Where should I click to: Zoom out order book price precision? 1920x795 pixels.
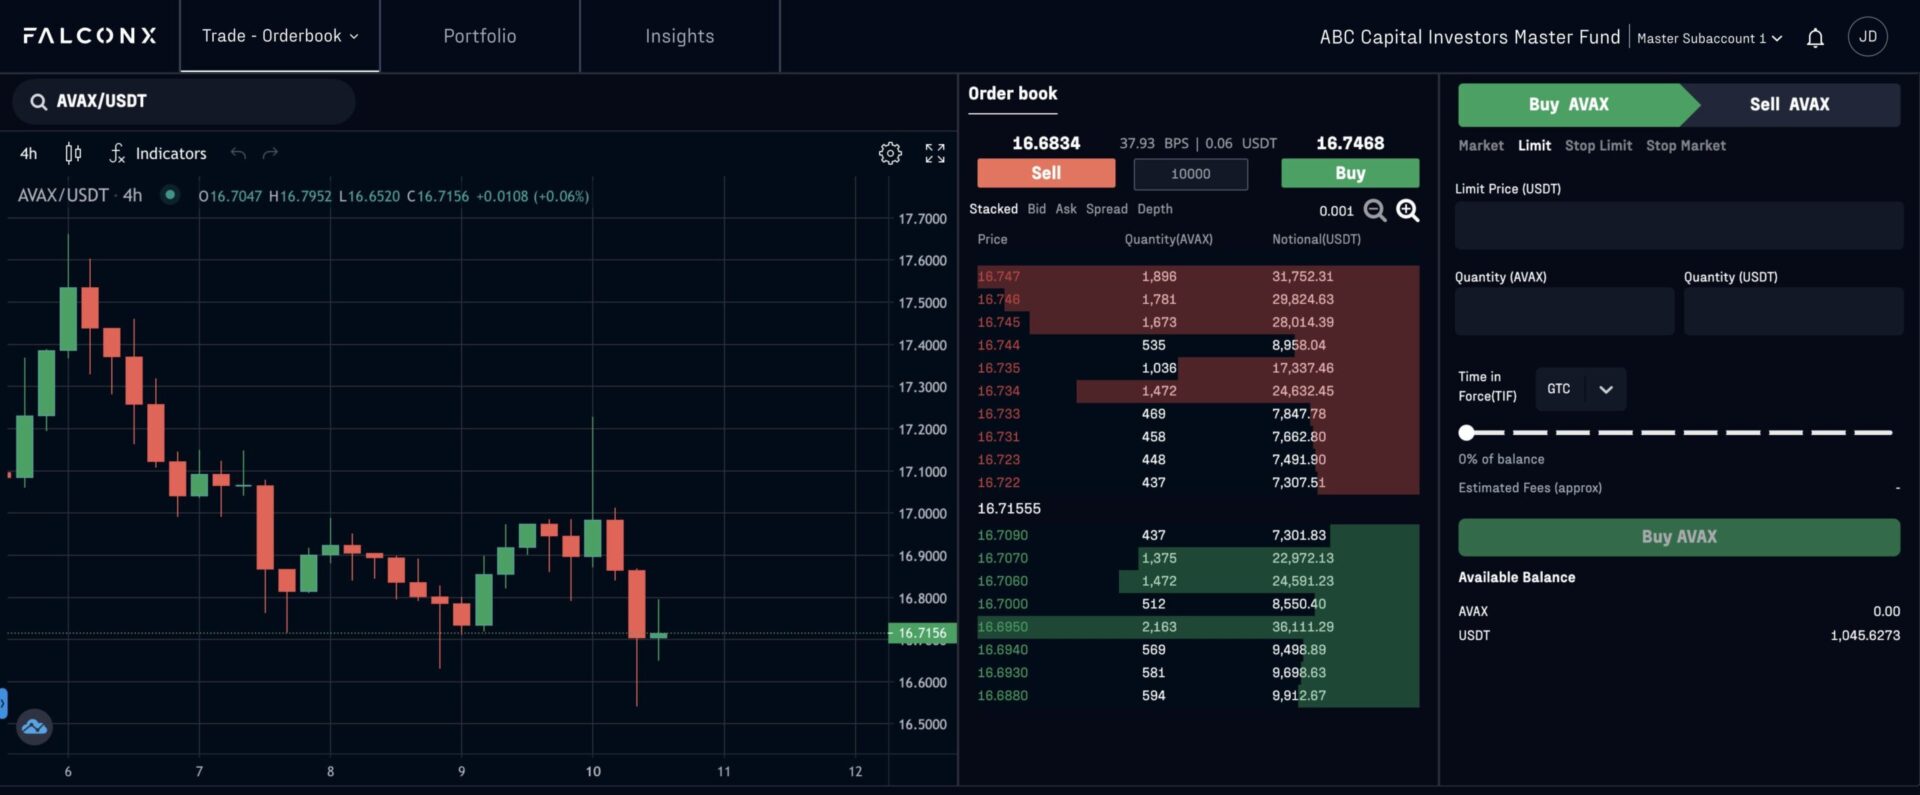1375,210
